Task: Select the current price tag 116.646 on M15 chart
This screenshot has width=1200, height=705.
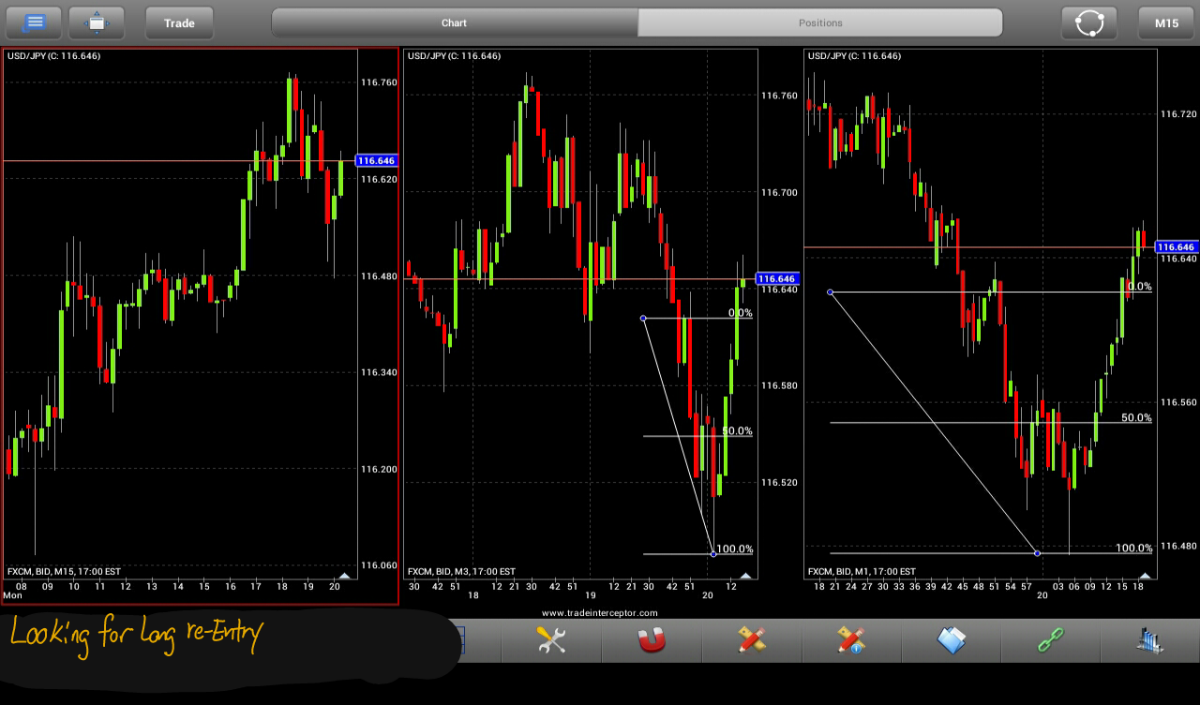Action: pos(377,160)
